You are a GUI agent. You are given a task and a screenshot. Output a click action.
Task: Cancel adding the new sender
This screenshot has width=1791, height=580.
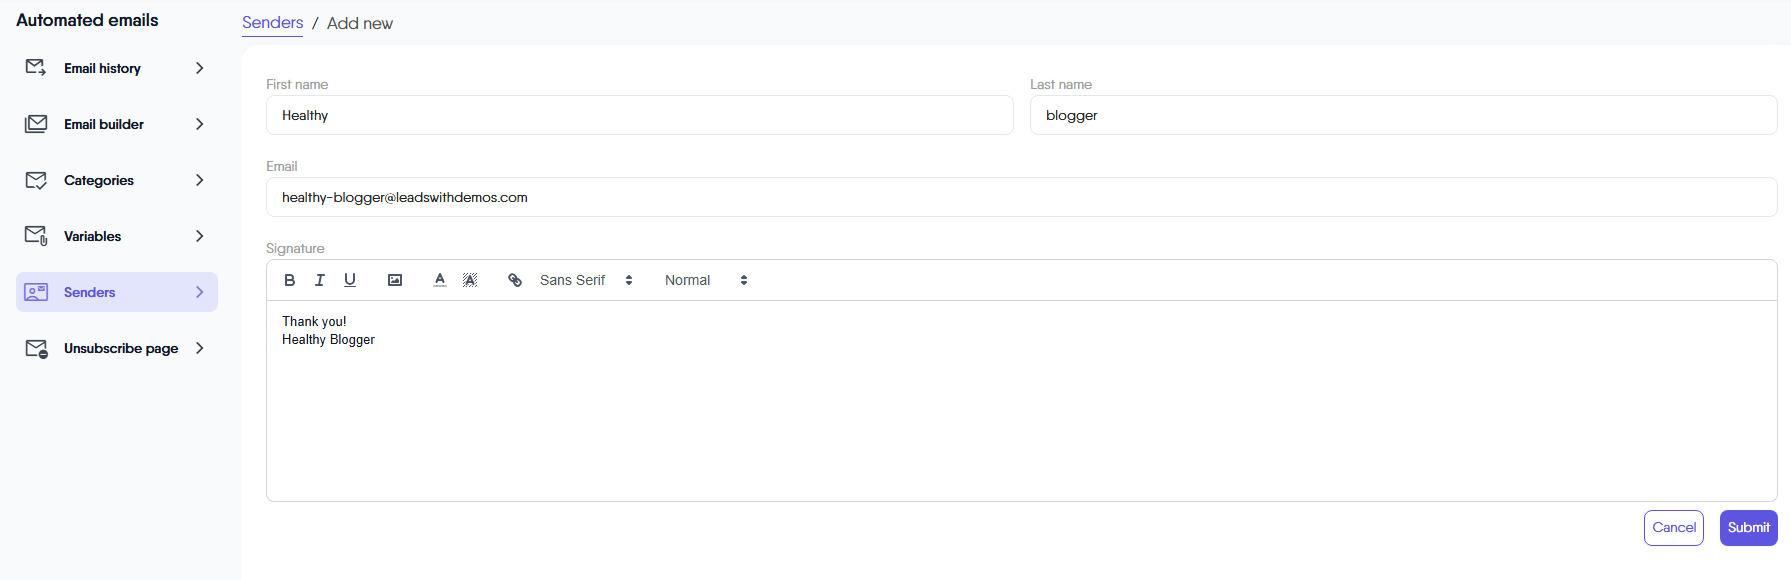click(x=1673, y=528)
